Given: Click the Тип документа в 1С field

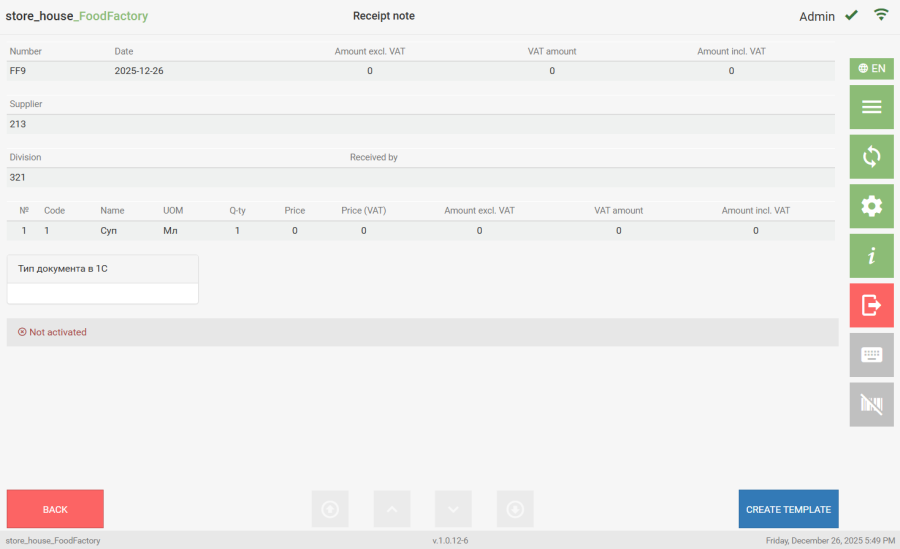Looking at the screenshot, I should 103,293.
